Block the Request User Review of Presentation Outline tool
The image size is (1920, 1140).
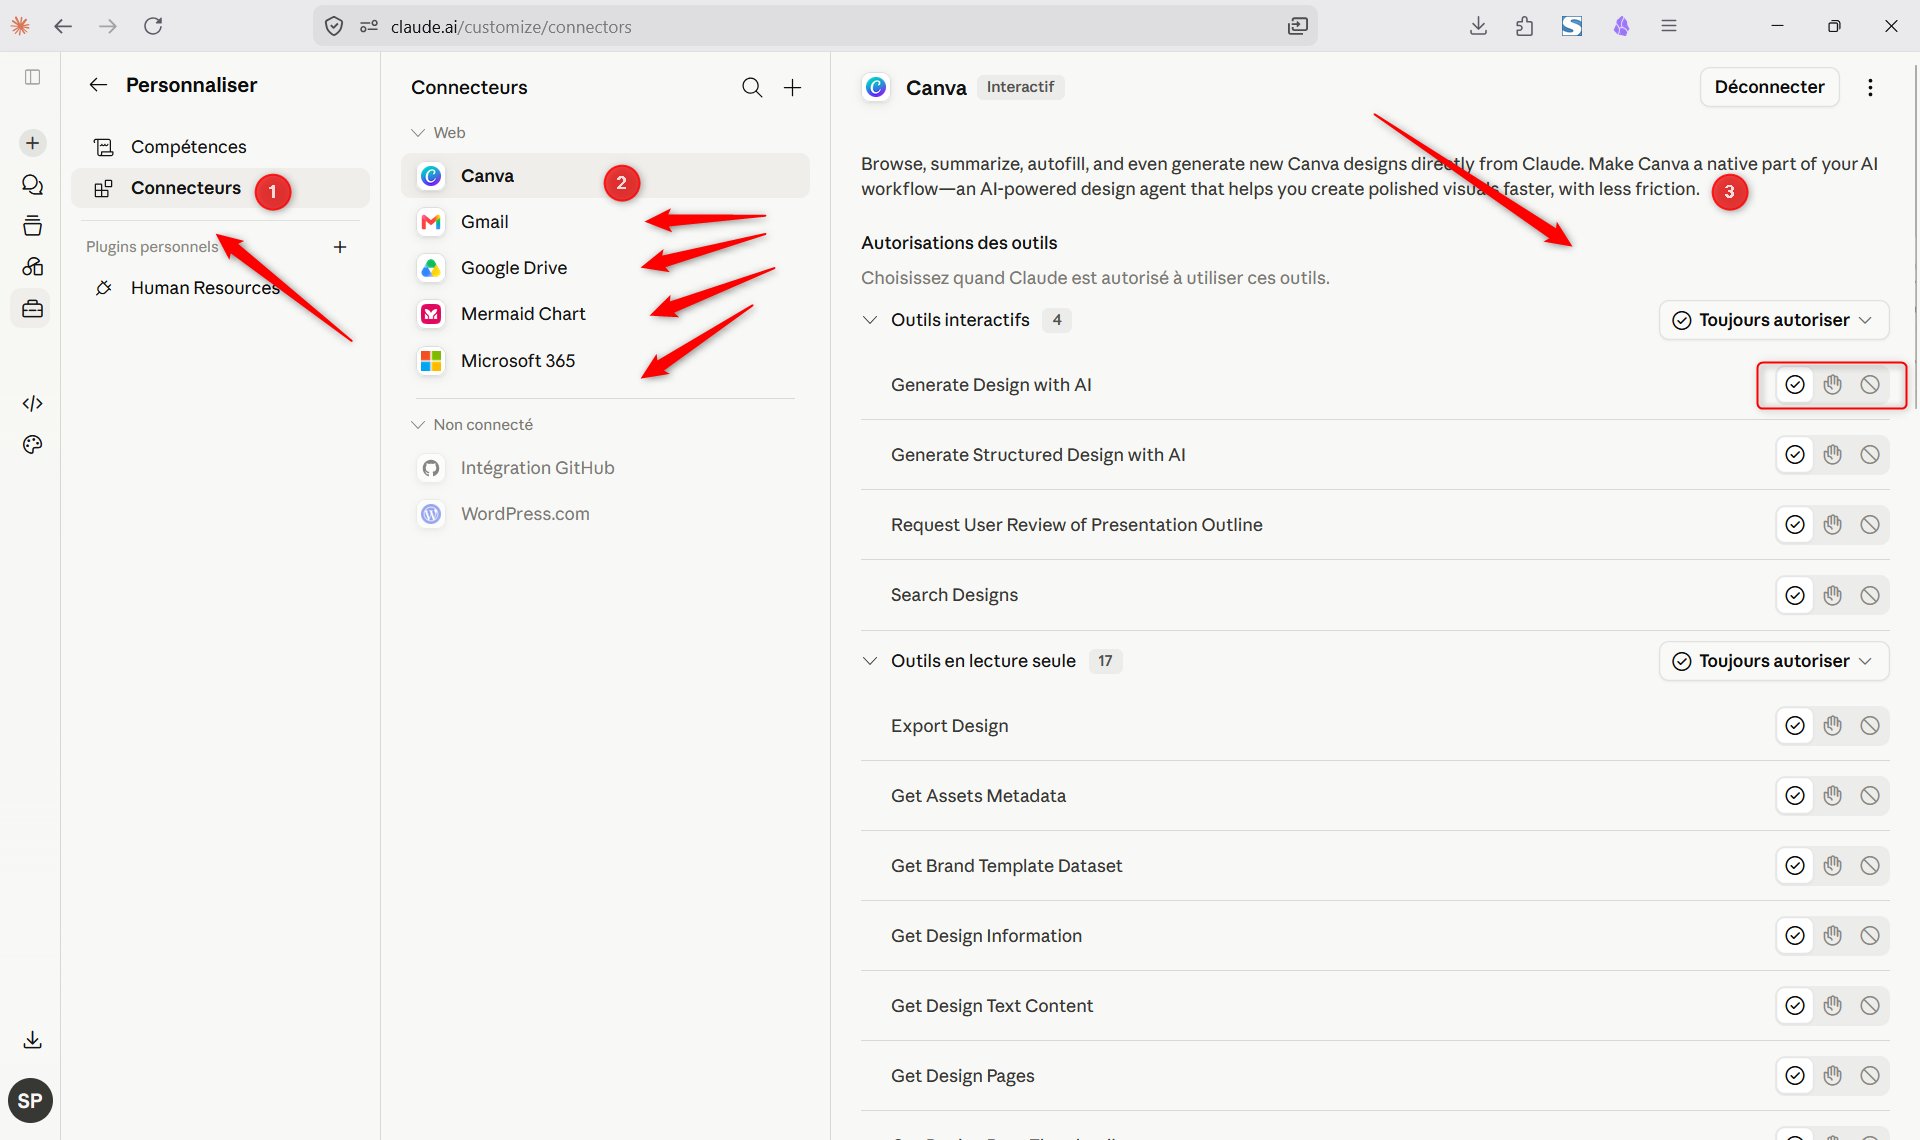[1870, 525]
